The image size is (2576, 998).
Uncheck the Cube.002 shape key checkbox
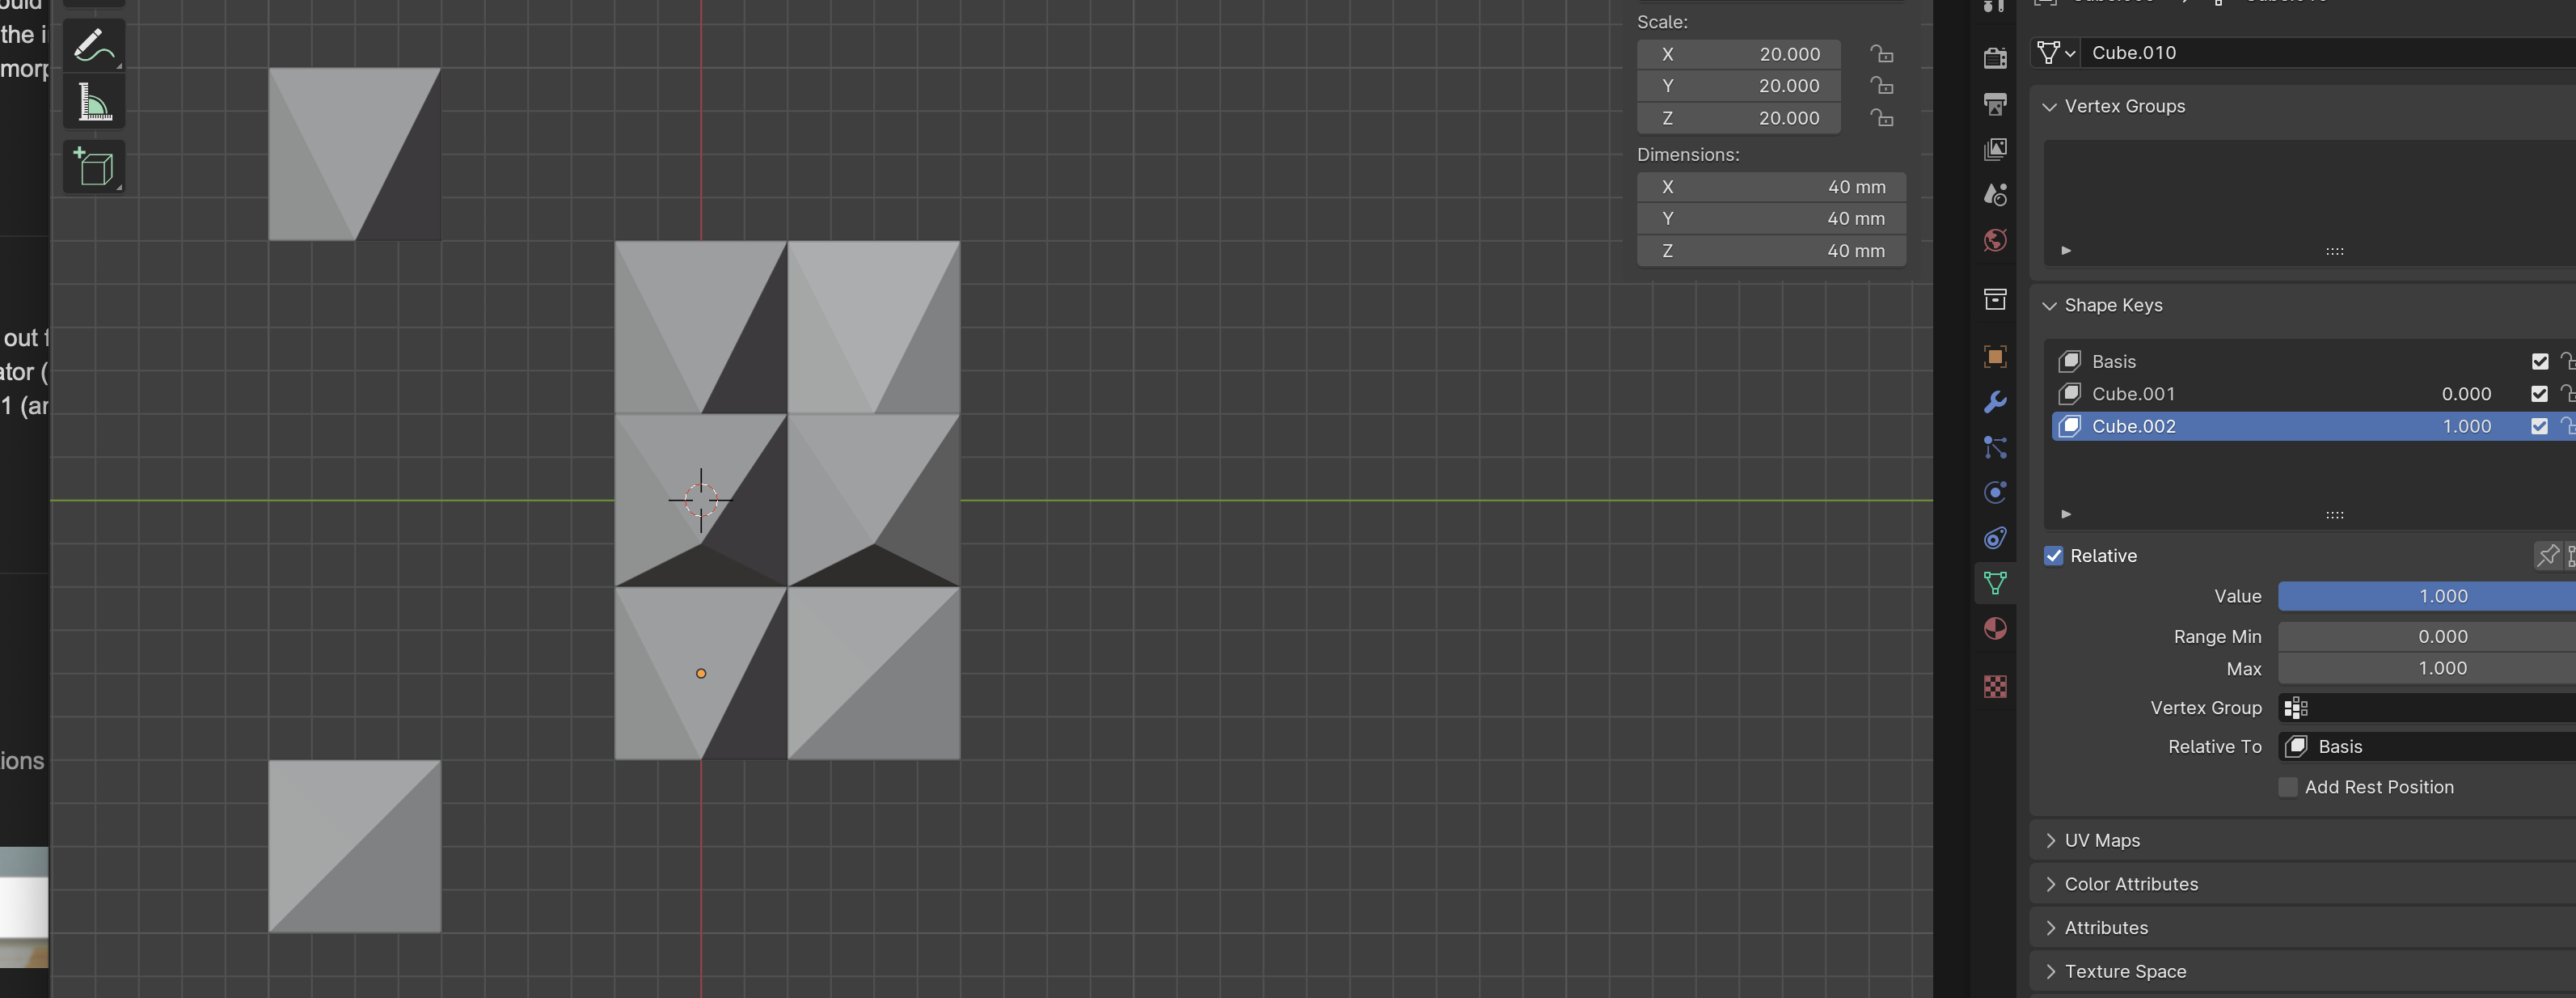[2539, 426]
